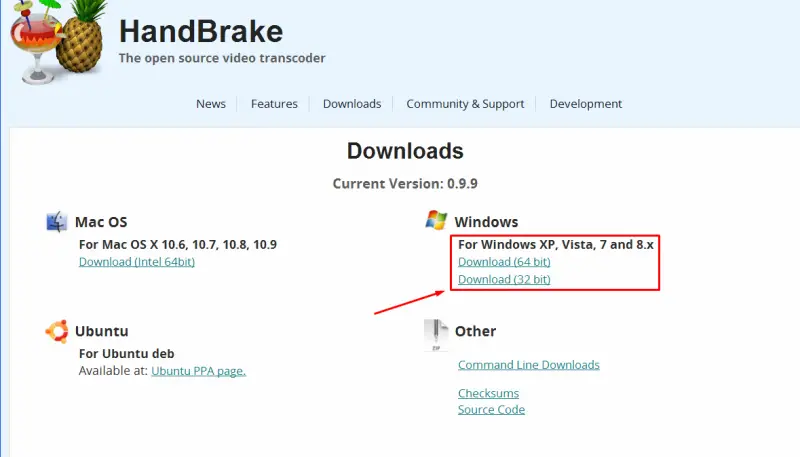800x457 pixels.
Task: Go to the Downloads navigation item
Action: pyautogui.click(x=352, y=104)
